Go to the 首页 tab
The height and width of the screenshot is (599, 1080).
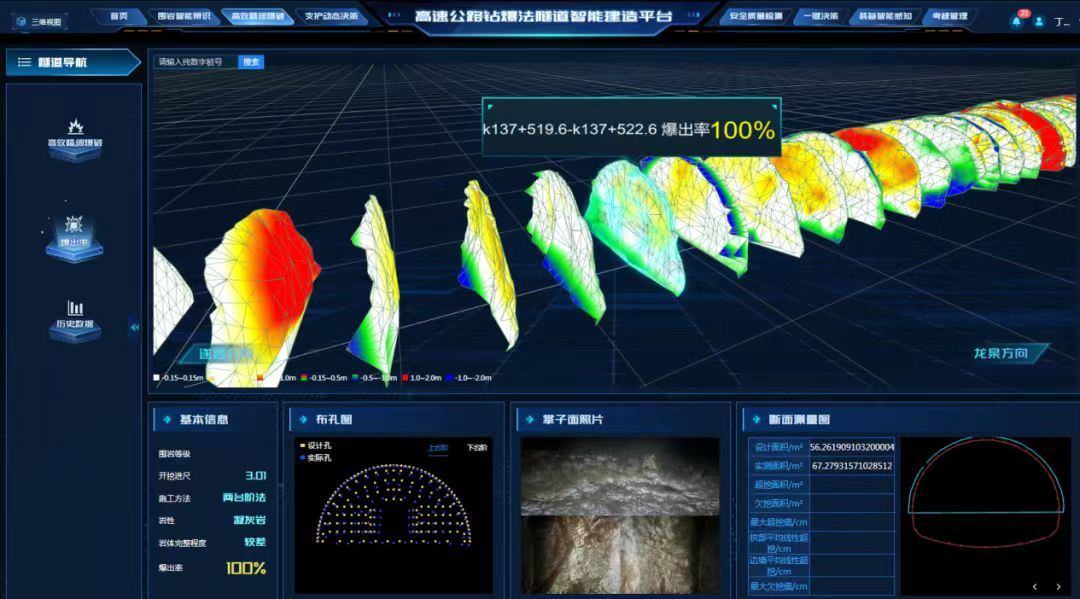[x=119, y=17]
